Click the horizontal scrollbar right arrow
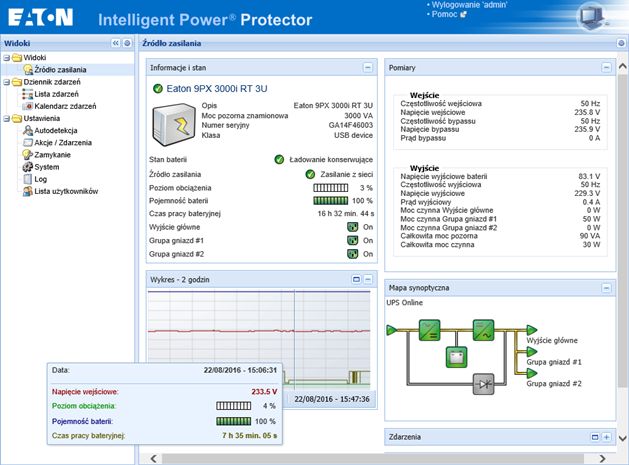 click(602, 459)
